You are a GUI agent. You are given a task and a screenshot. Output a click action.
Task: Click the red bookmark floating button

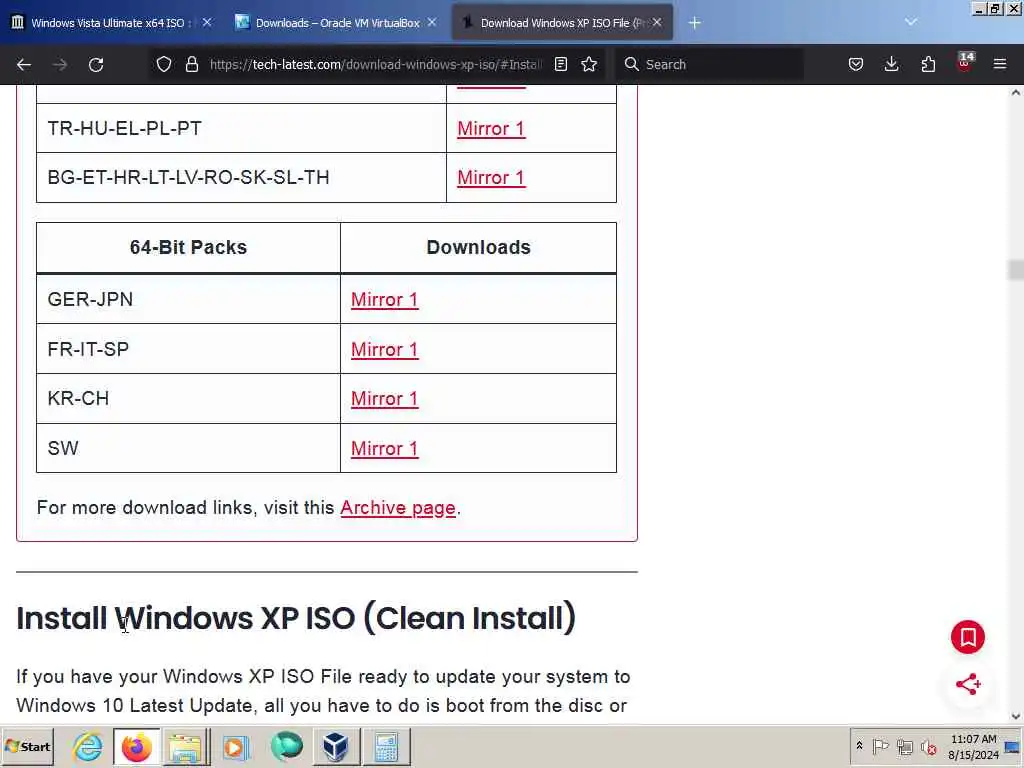point(968,637)
